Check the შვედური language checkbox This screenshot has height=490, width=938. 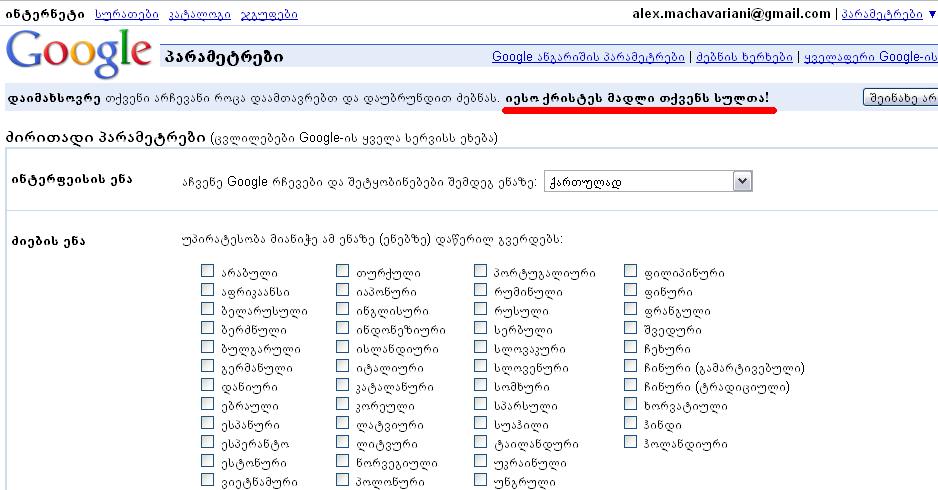[x=631, y=328]
